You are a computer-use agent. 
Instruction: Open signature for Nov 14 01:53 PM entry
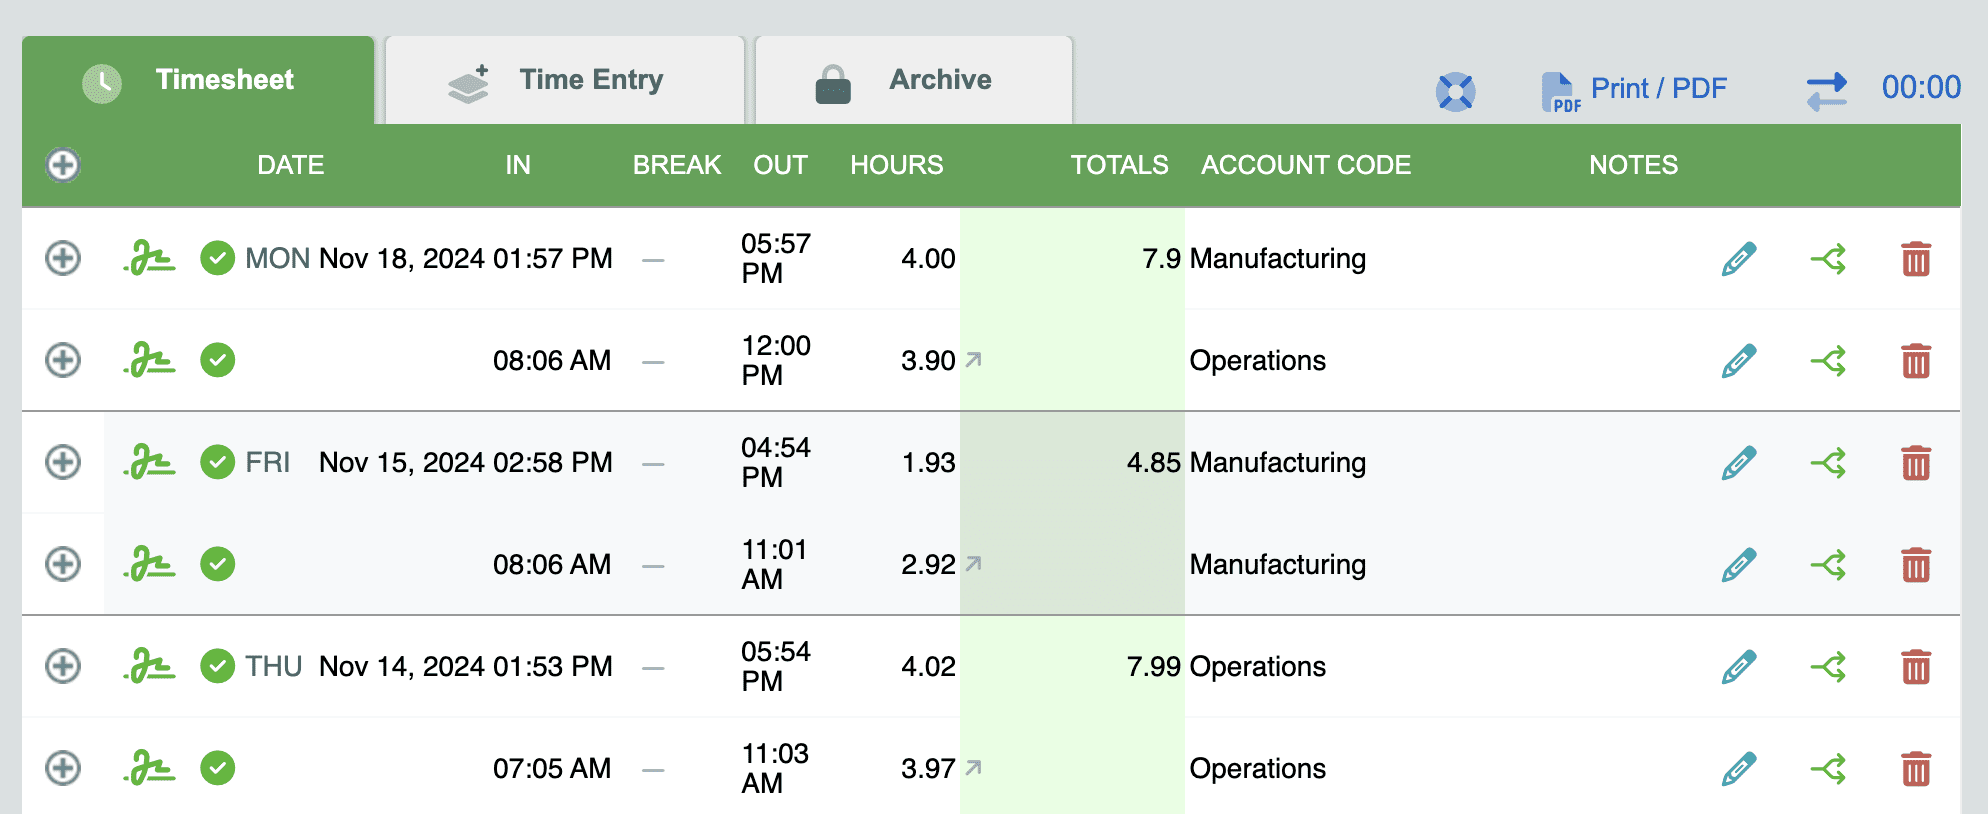[x=150, y=666]
